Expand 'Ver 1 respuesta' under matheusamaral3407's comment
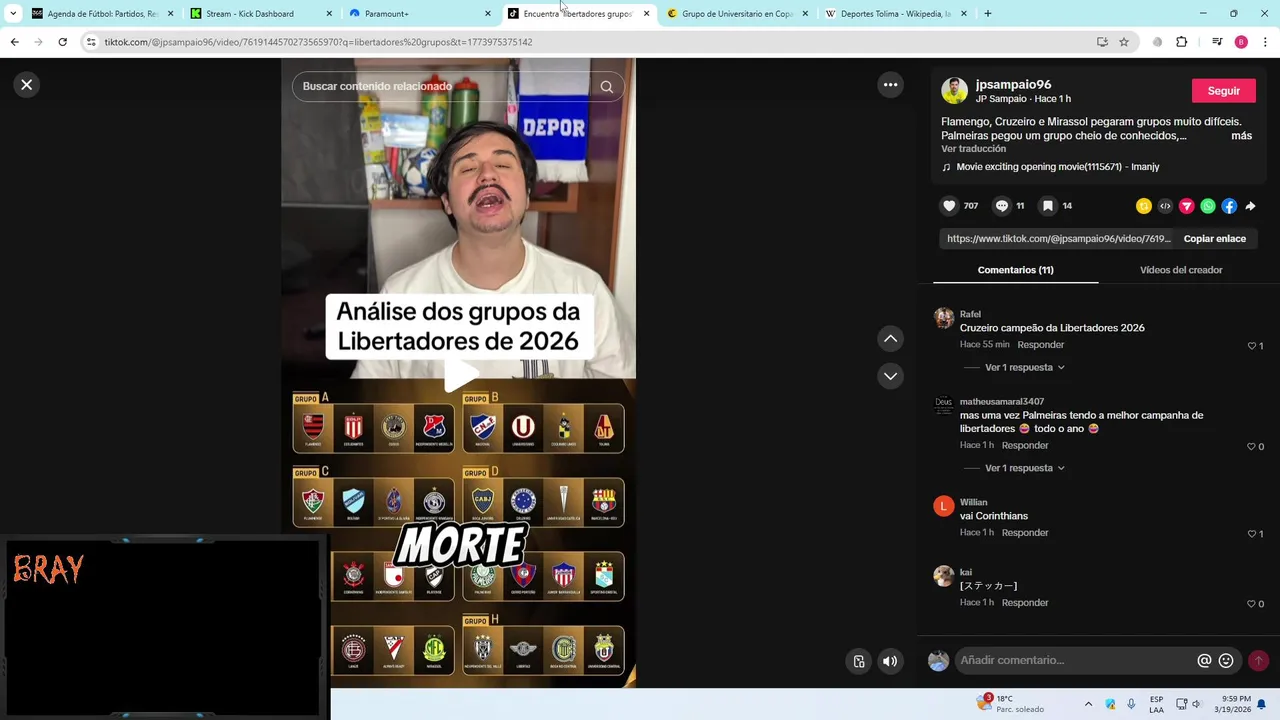 [x=1024, y=468]
